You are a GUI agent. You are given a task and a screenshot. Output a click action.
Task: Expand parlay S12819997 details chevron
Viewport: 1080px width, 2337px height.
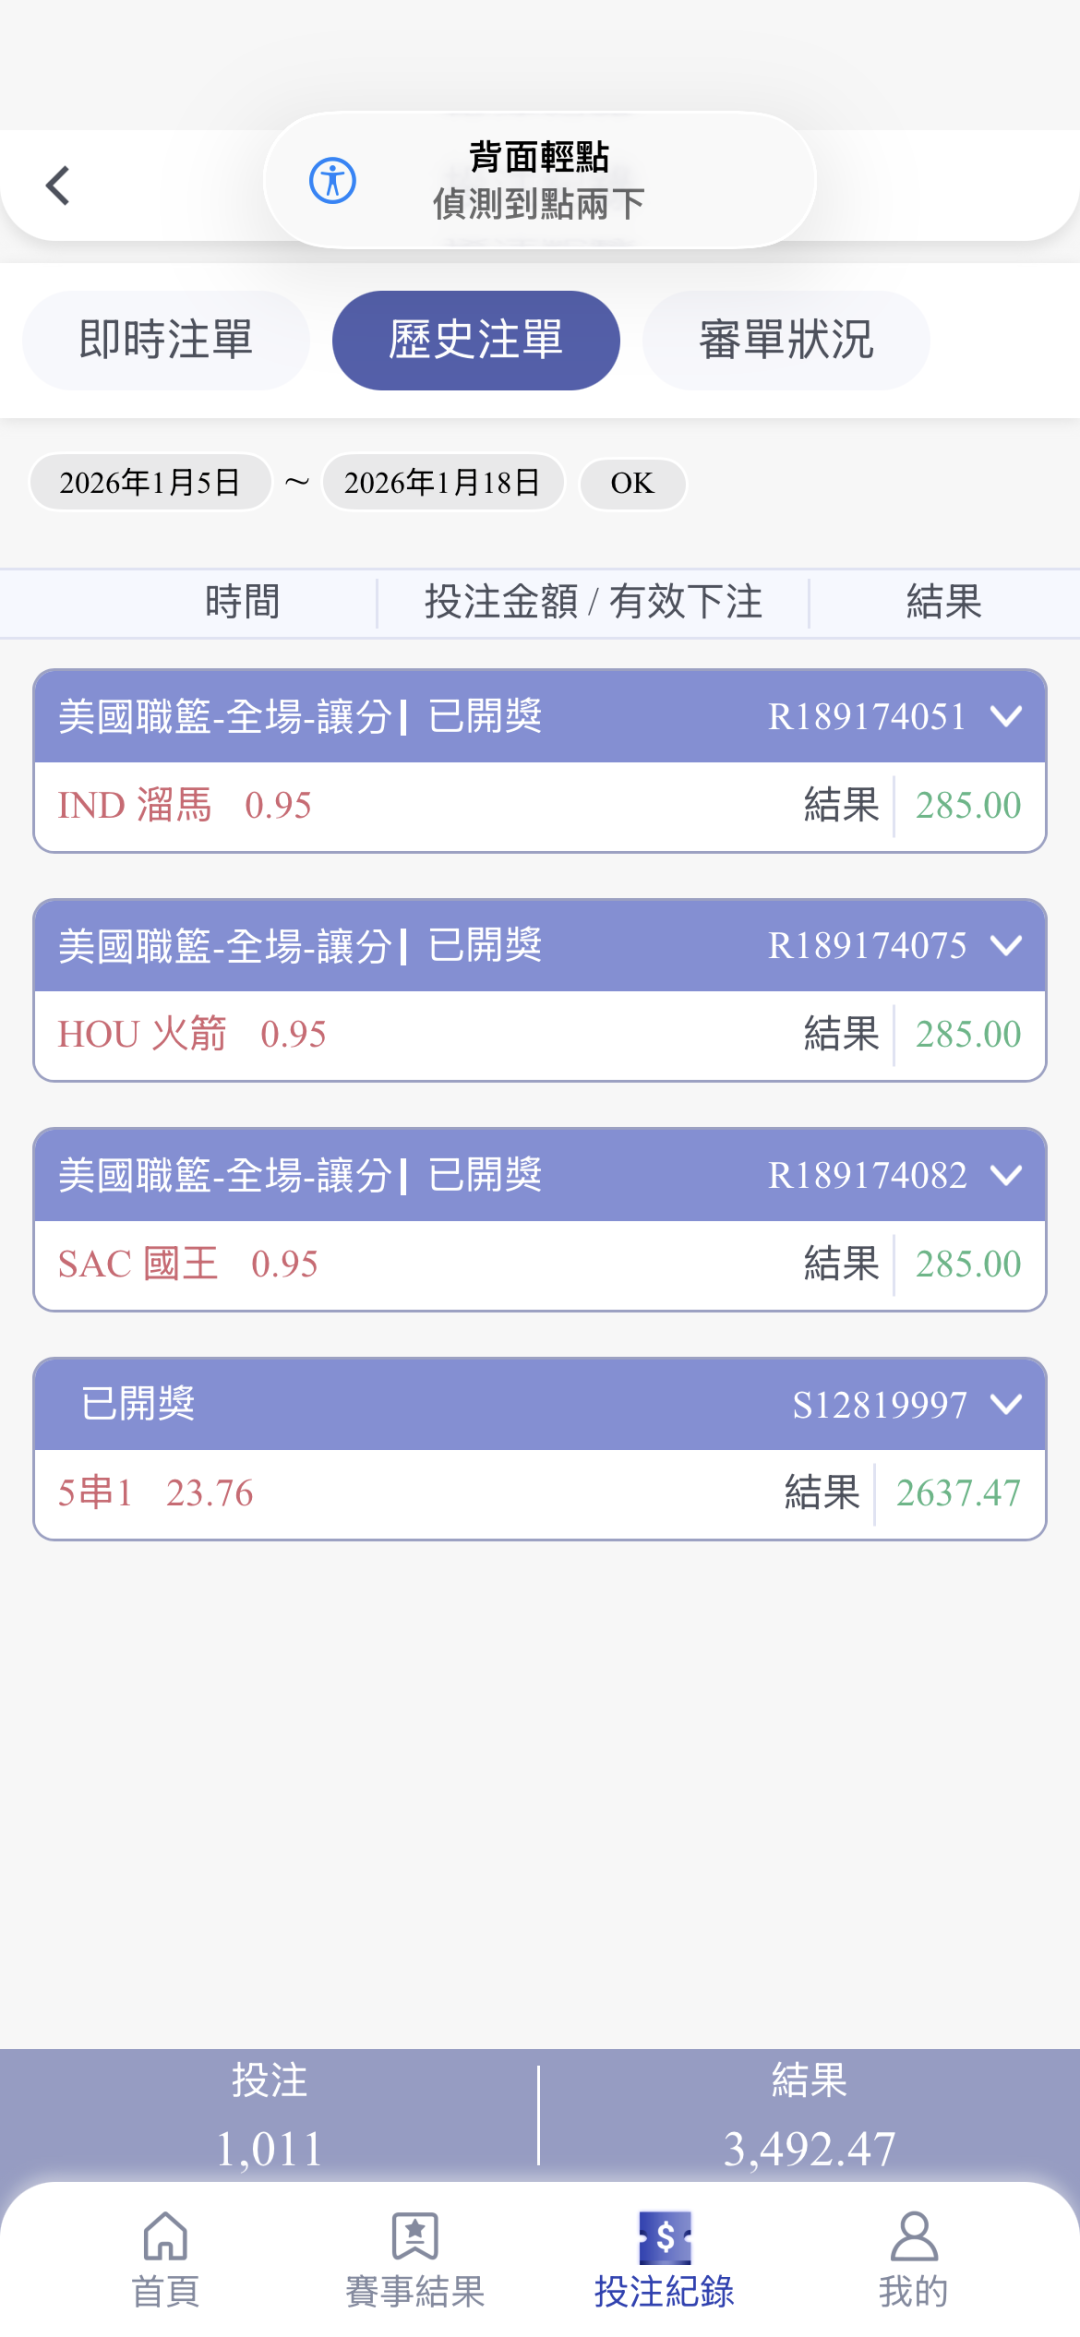tap(1006, 1404)
